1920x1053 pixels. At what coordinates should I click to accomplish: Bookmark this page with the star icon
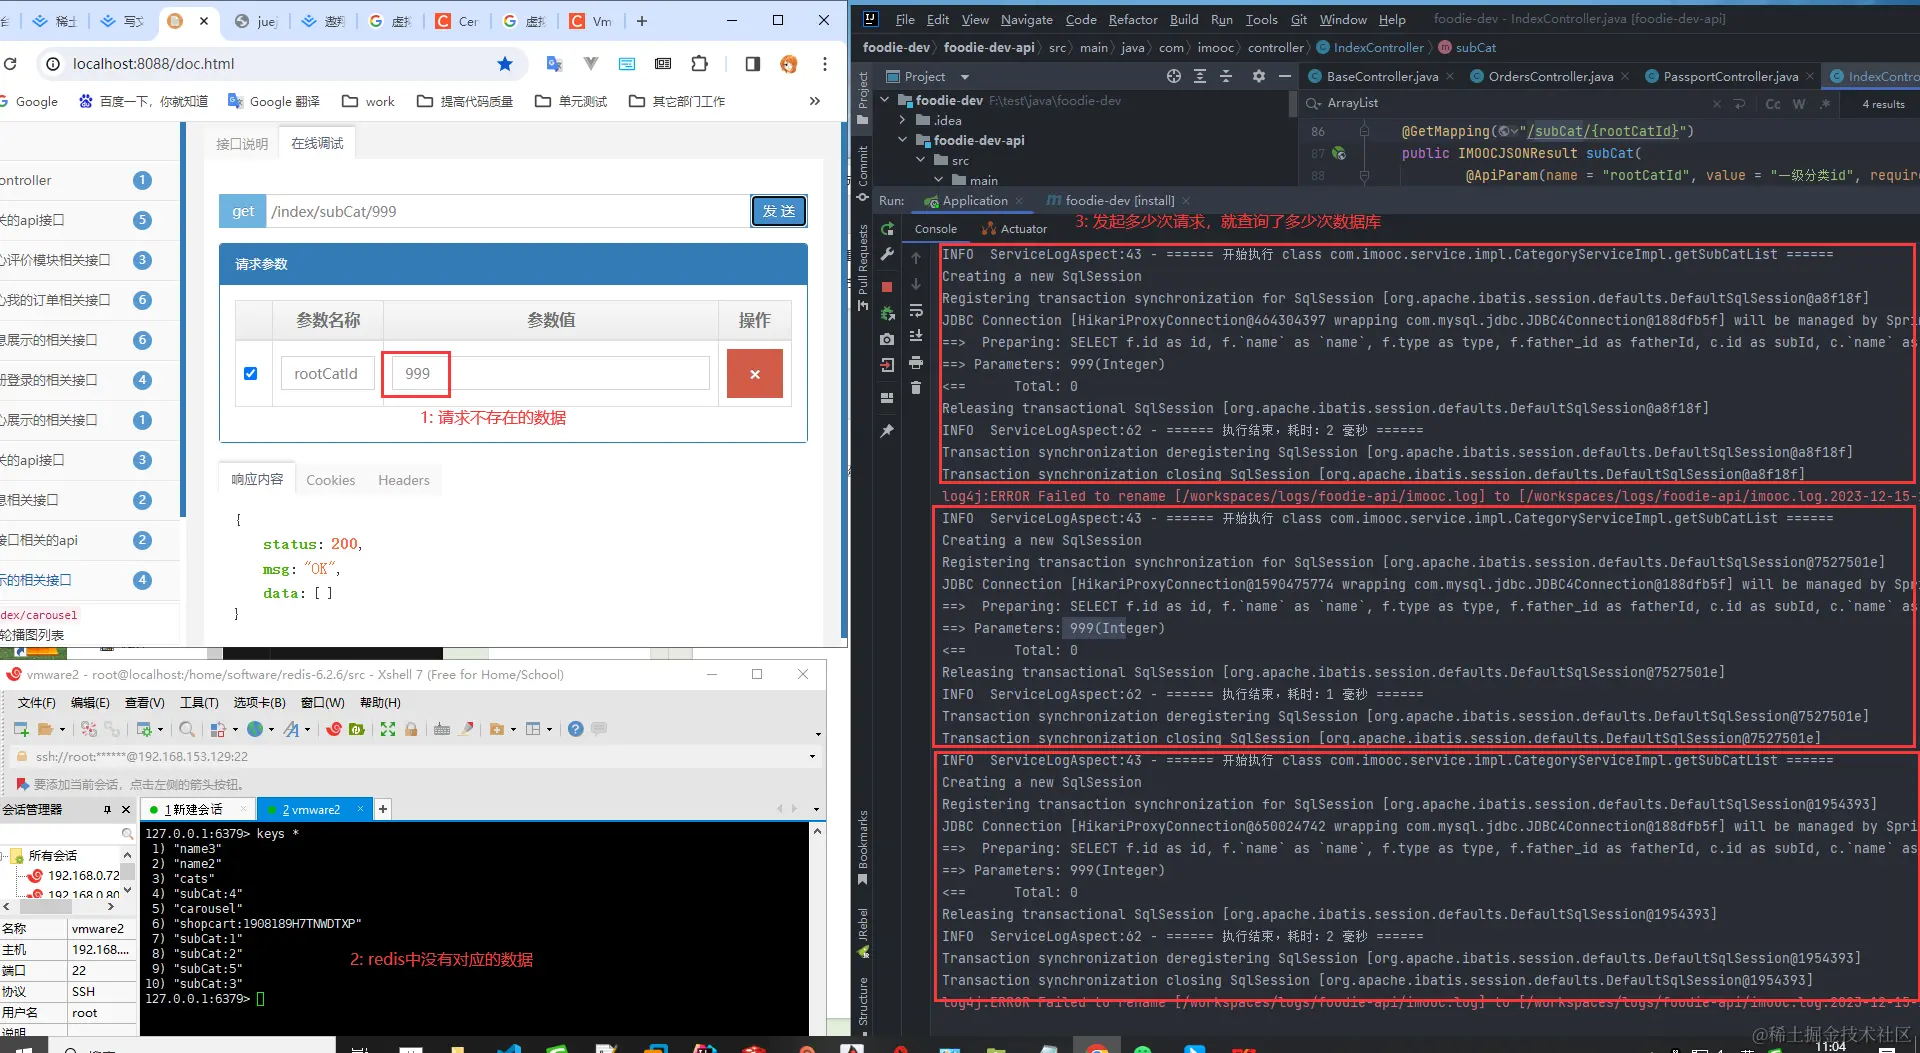(505, 64)
